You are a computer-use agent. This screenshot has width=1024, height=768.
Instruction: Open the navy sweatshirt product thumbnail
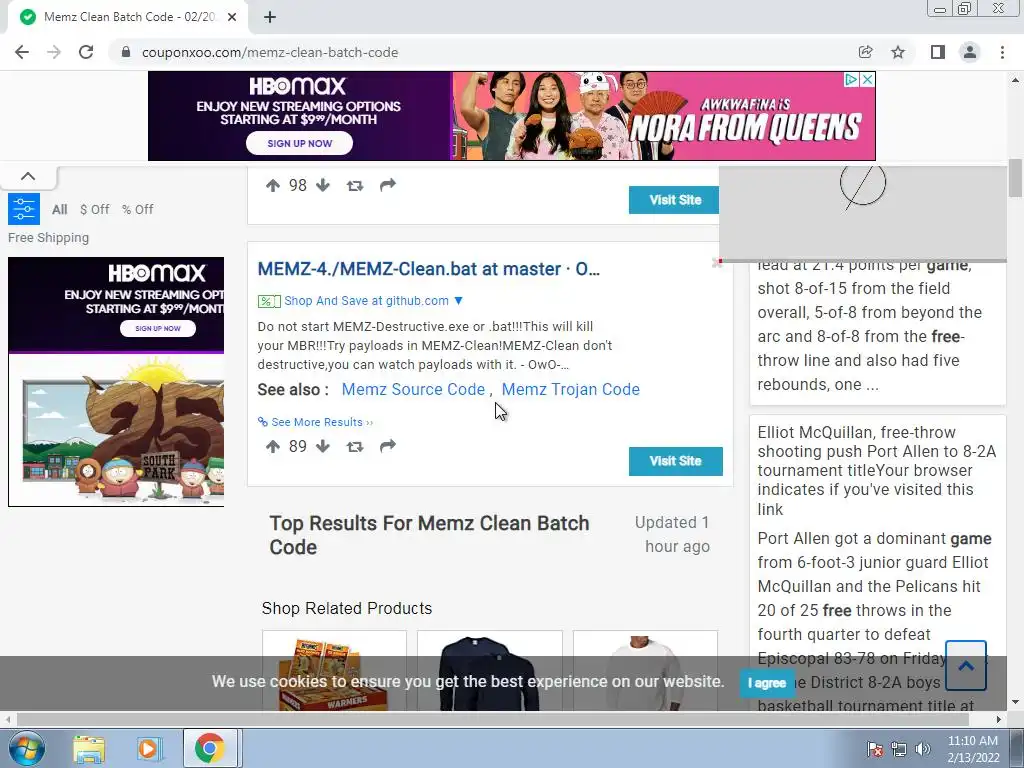pos(490,671)
